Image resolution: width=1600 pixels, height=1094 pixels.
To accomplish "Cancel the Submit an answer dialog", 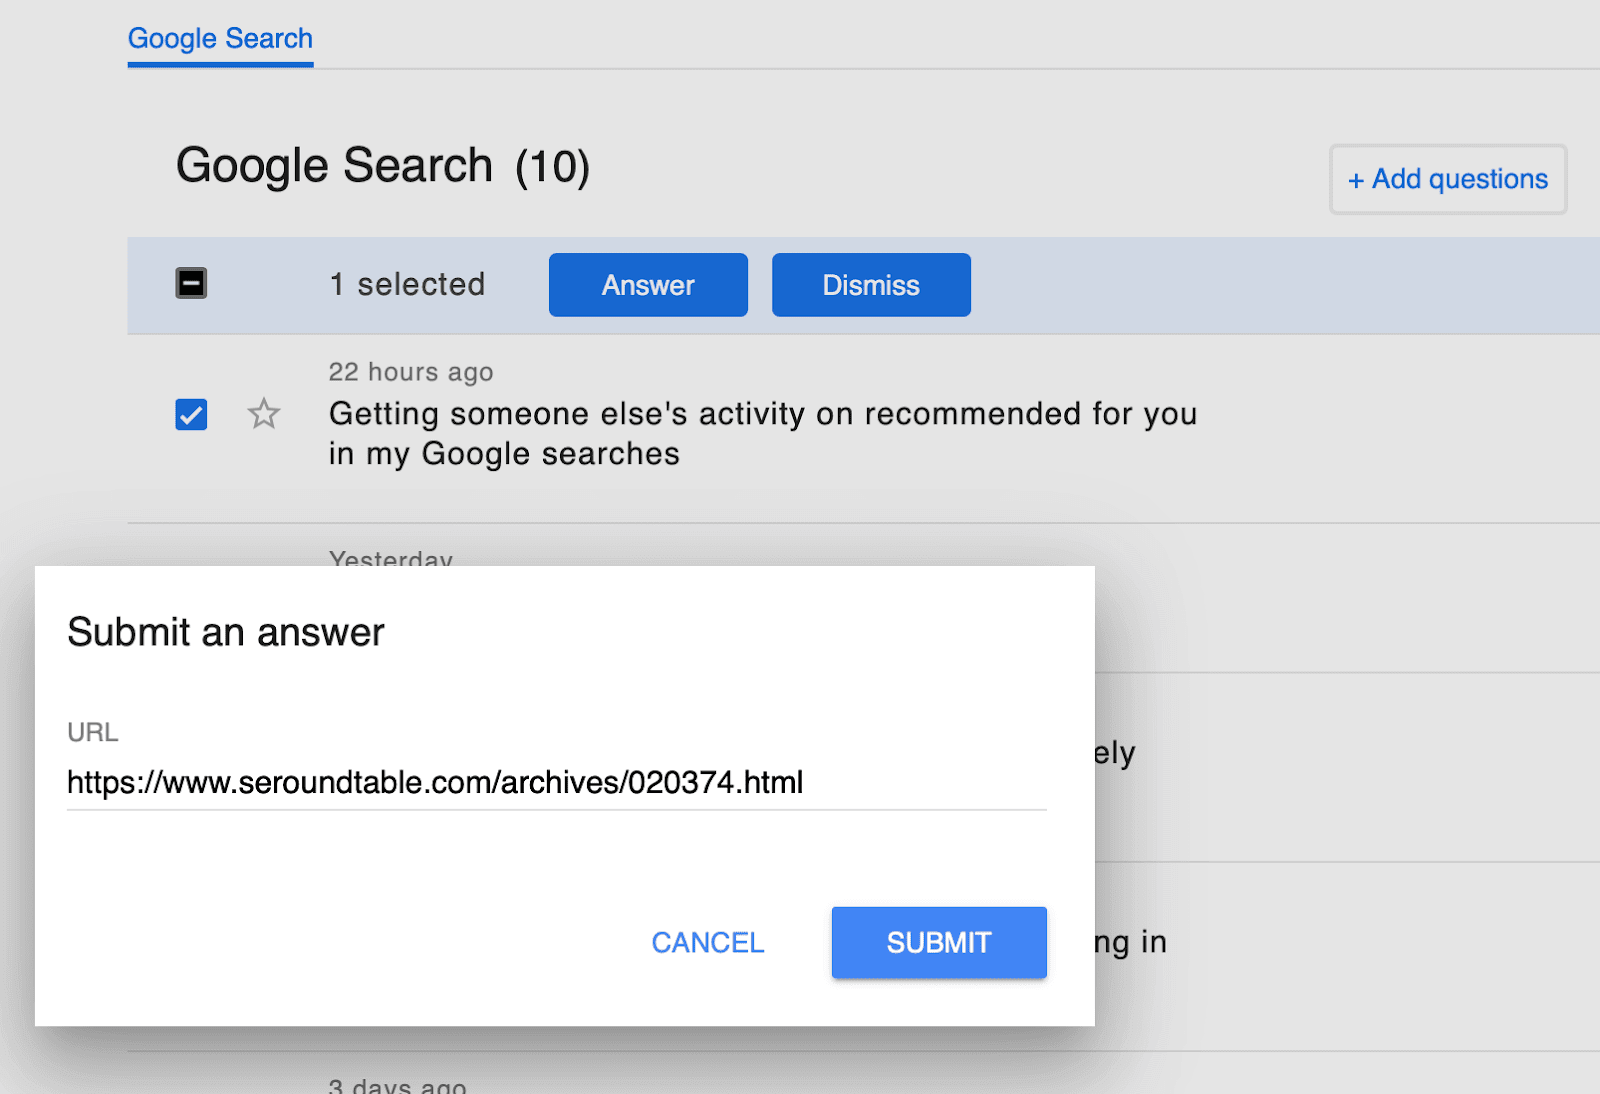I will pyautogui.click(x=707, y=942).
